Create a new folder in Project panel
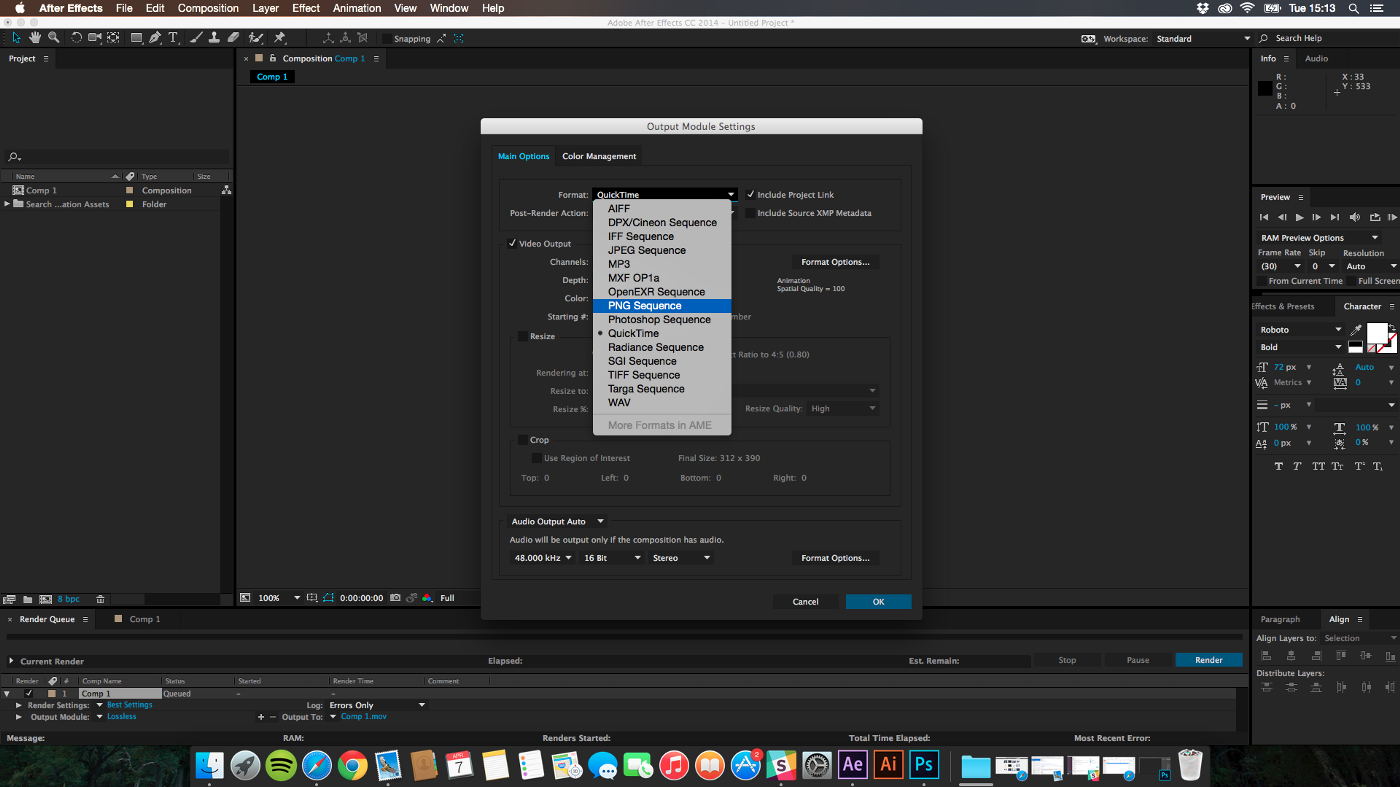1400x787 pixels. tap(28, 599)
